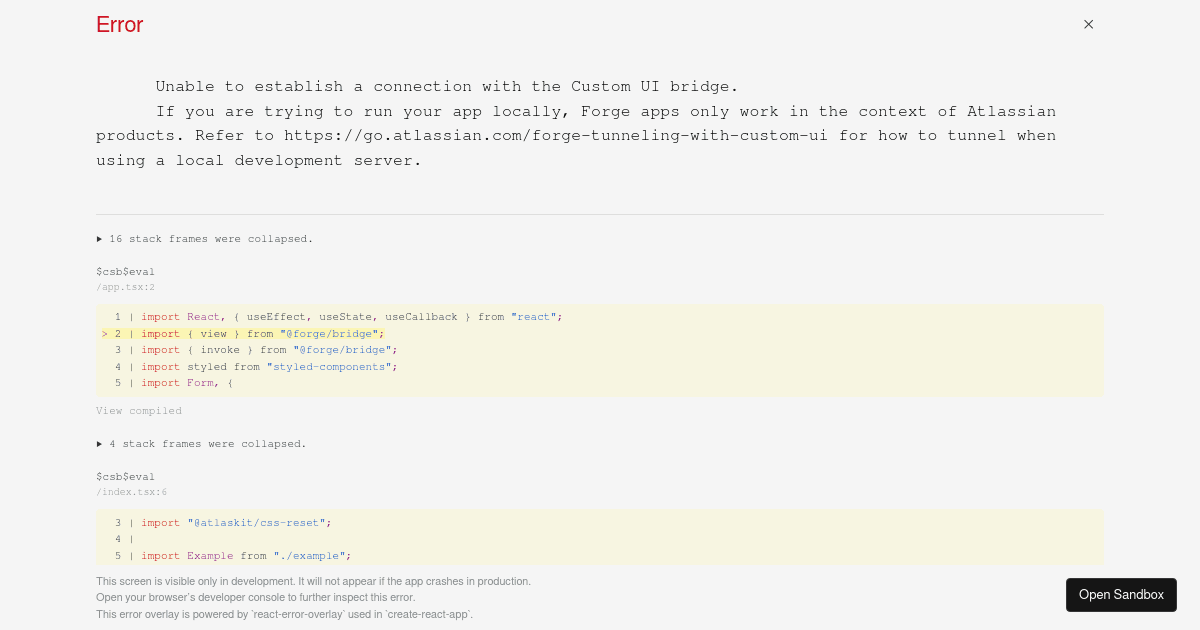The image size is (1200, 630).
Task: Click code line importing invoke from @forge/bridge
Action: coord(600,350)
